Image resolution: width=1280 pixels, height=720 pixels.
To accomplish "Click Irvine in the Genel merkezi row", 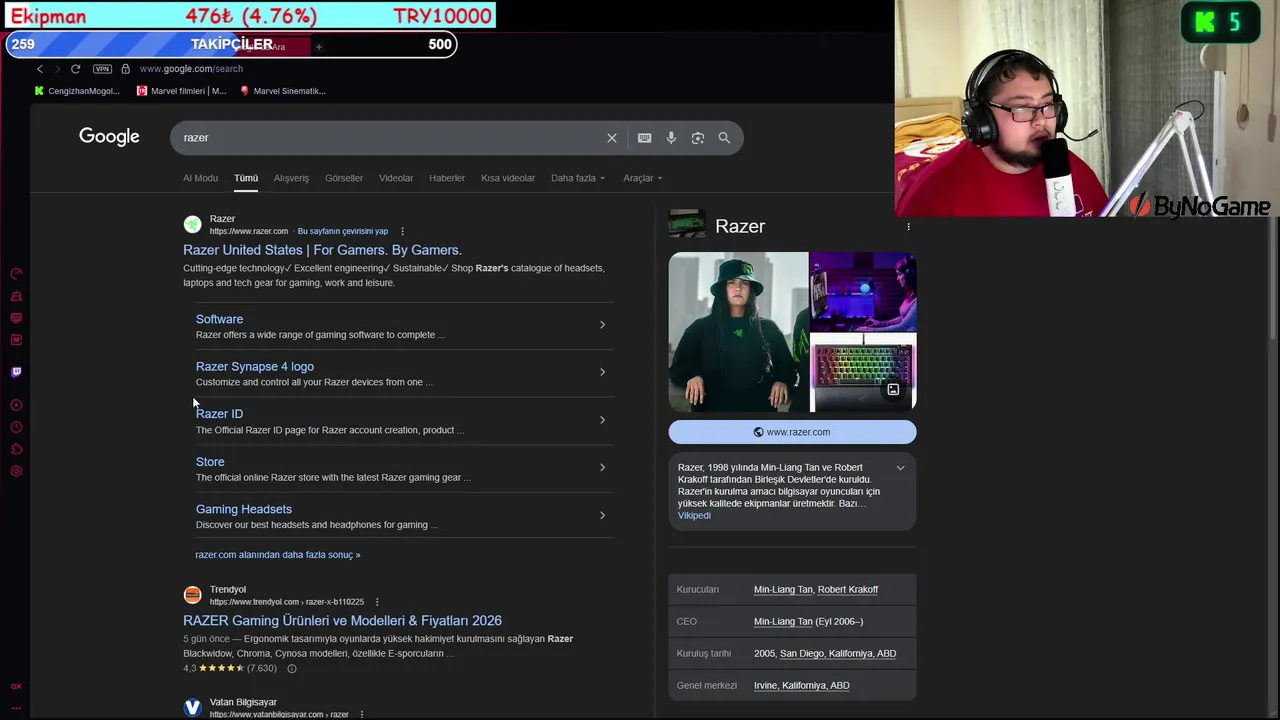I will pos(766,686).
